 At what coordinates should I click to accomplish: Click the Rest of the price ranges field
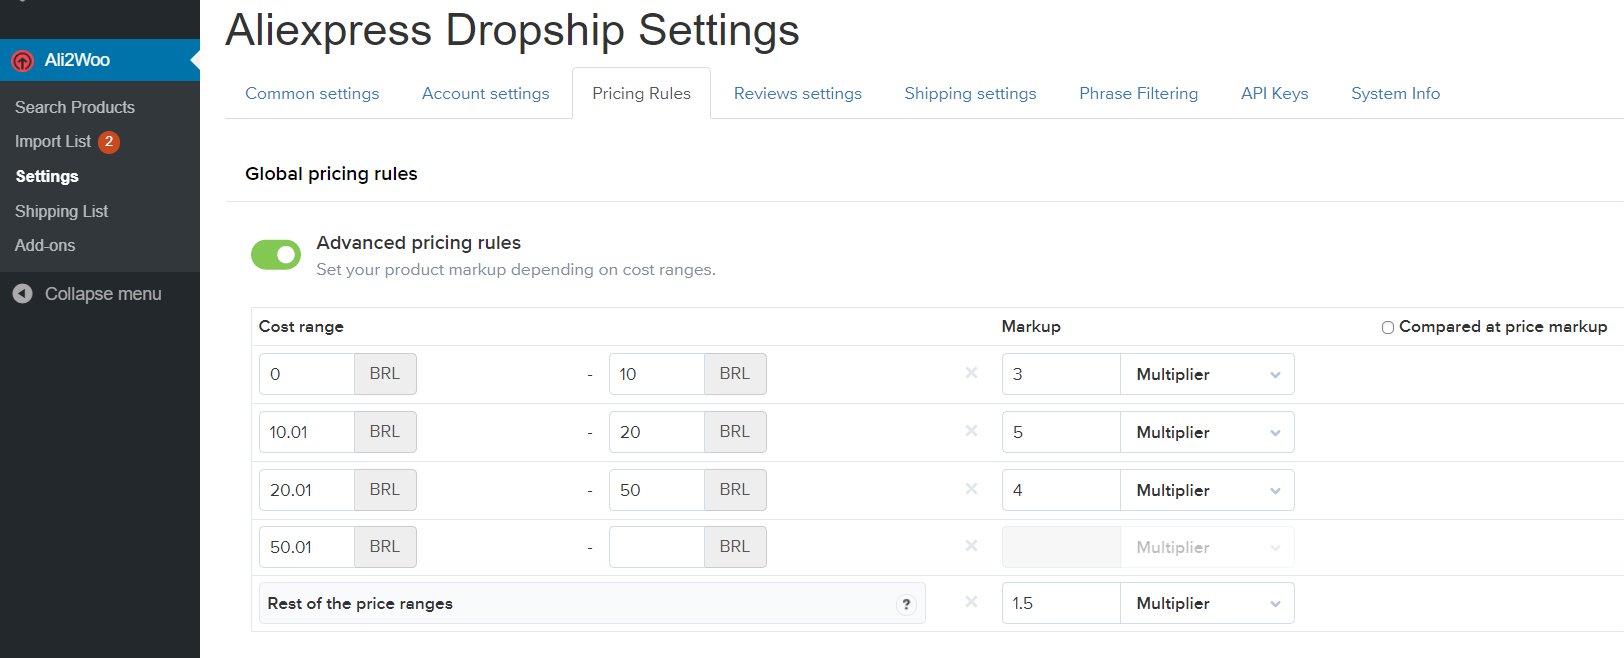click(x=592, y=603)
